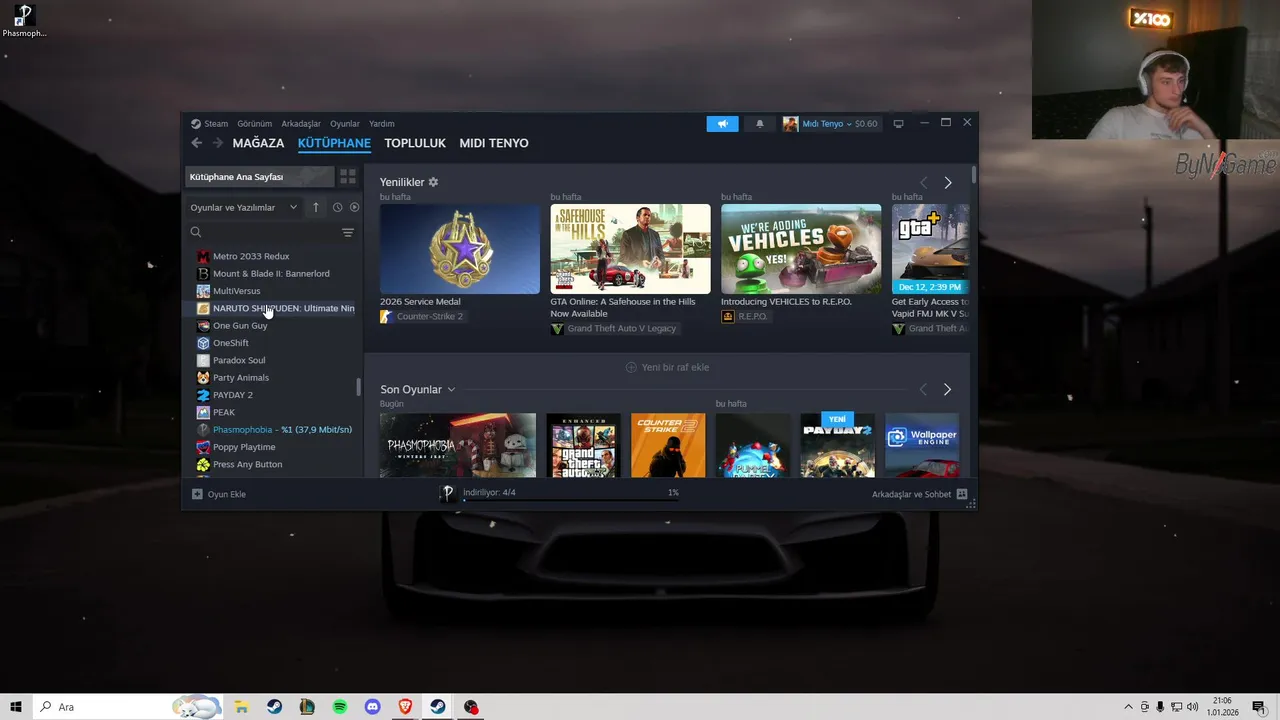This screenshot has height=720, width=1280.
Task: Expand the Oyunlar ve Yazılımlar dropdown
Action: coord(244,207)
